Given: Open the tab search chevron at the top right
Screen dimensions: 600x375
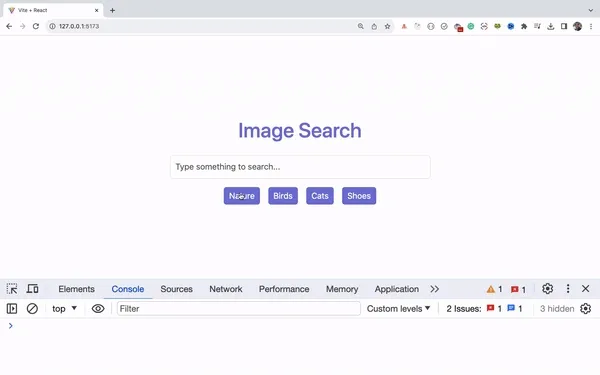Looking at the screenshot, I should click(x=591, y=10).
